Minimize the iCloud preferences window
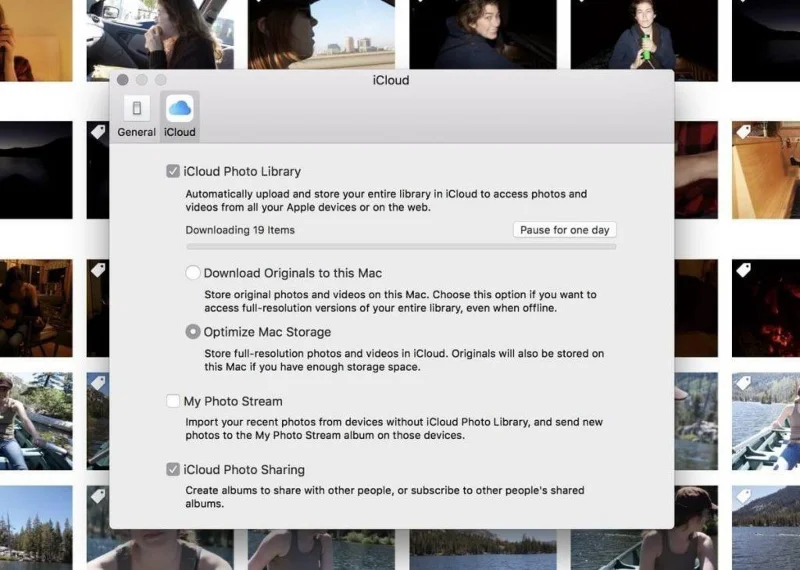Image resolution: width=800 pixels, height=570 pixels. point(142,80)
